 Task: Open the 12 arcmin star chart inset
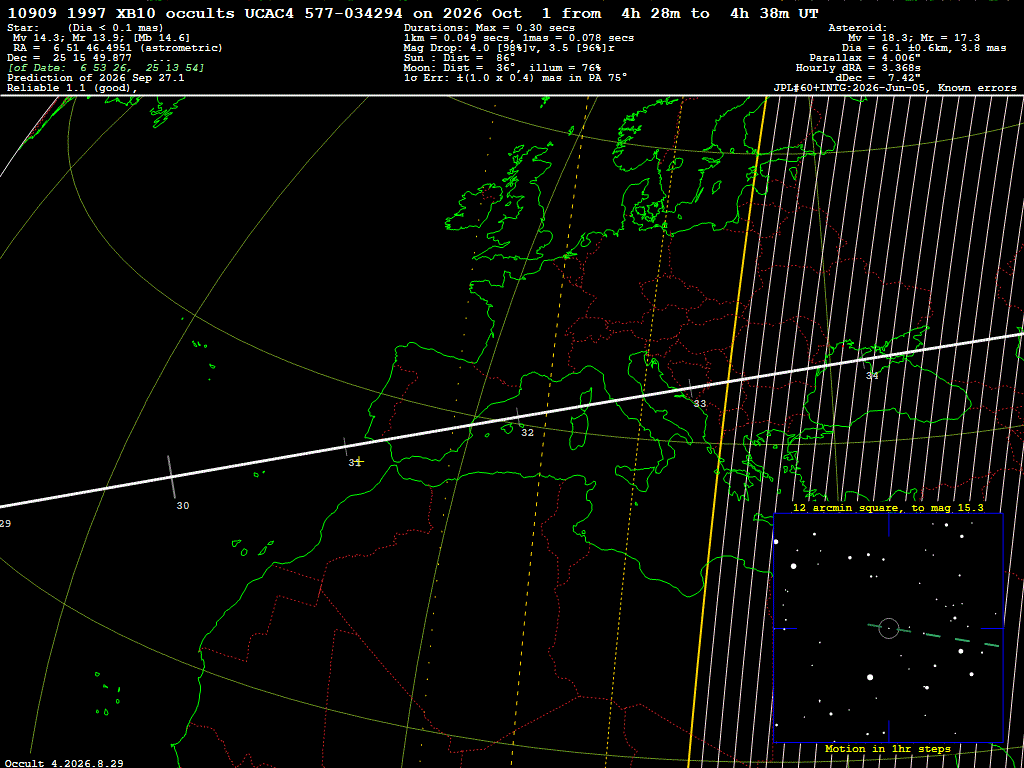pyautogui.click(x=888, y=628)
